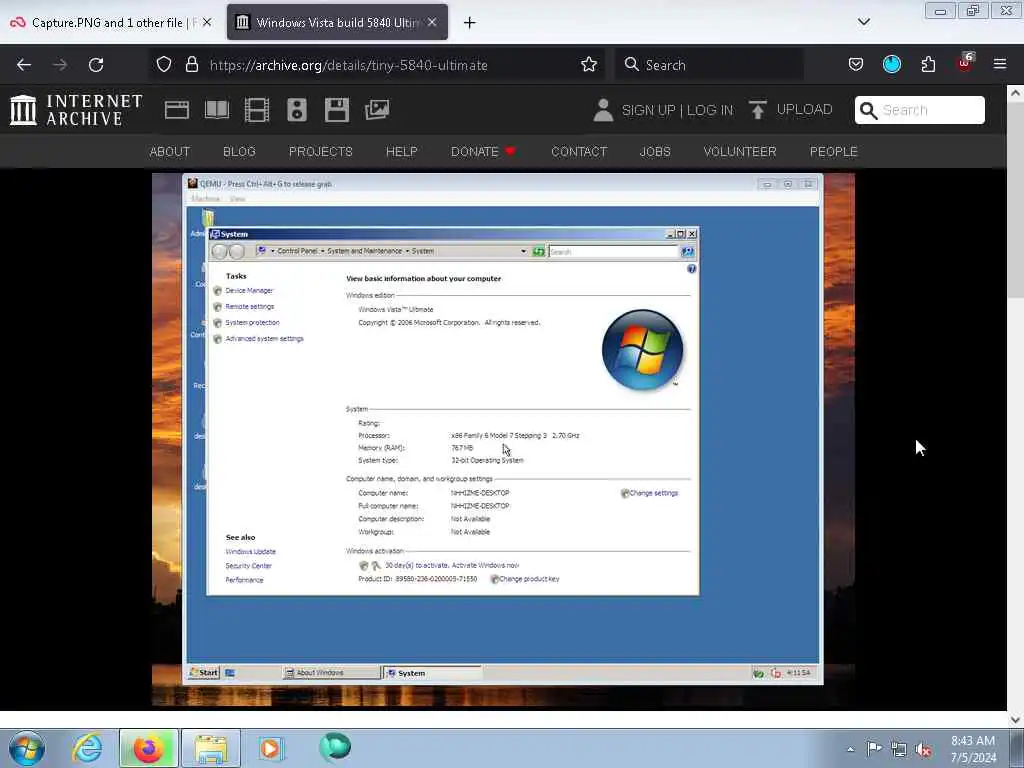Viewport: 1024px width, 768px height.
Task: Reload the page with the refresh icon
Action: click(x=96, y=65)
